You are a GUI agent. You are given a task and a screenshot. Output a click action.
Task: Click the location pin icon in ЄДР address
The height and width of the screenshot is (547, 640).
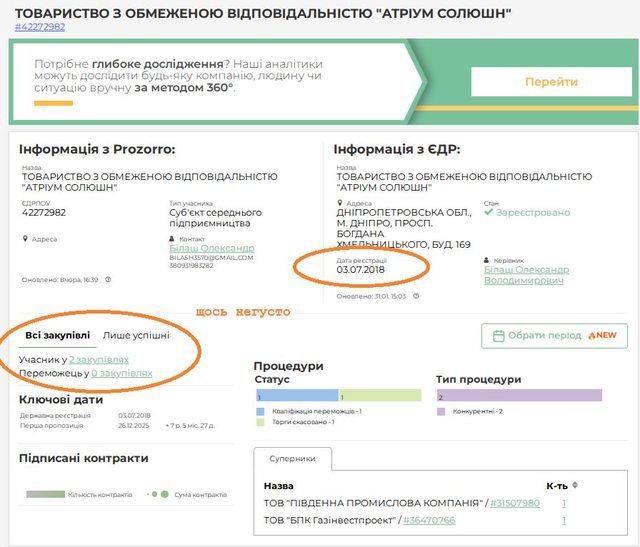pyautogui.click(x=339, y=203)
